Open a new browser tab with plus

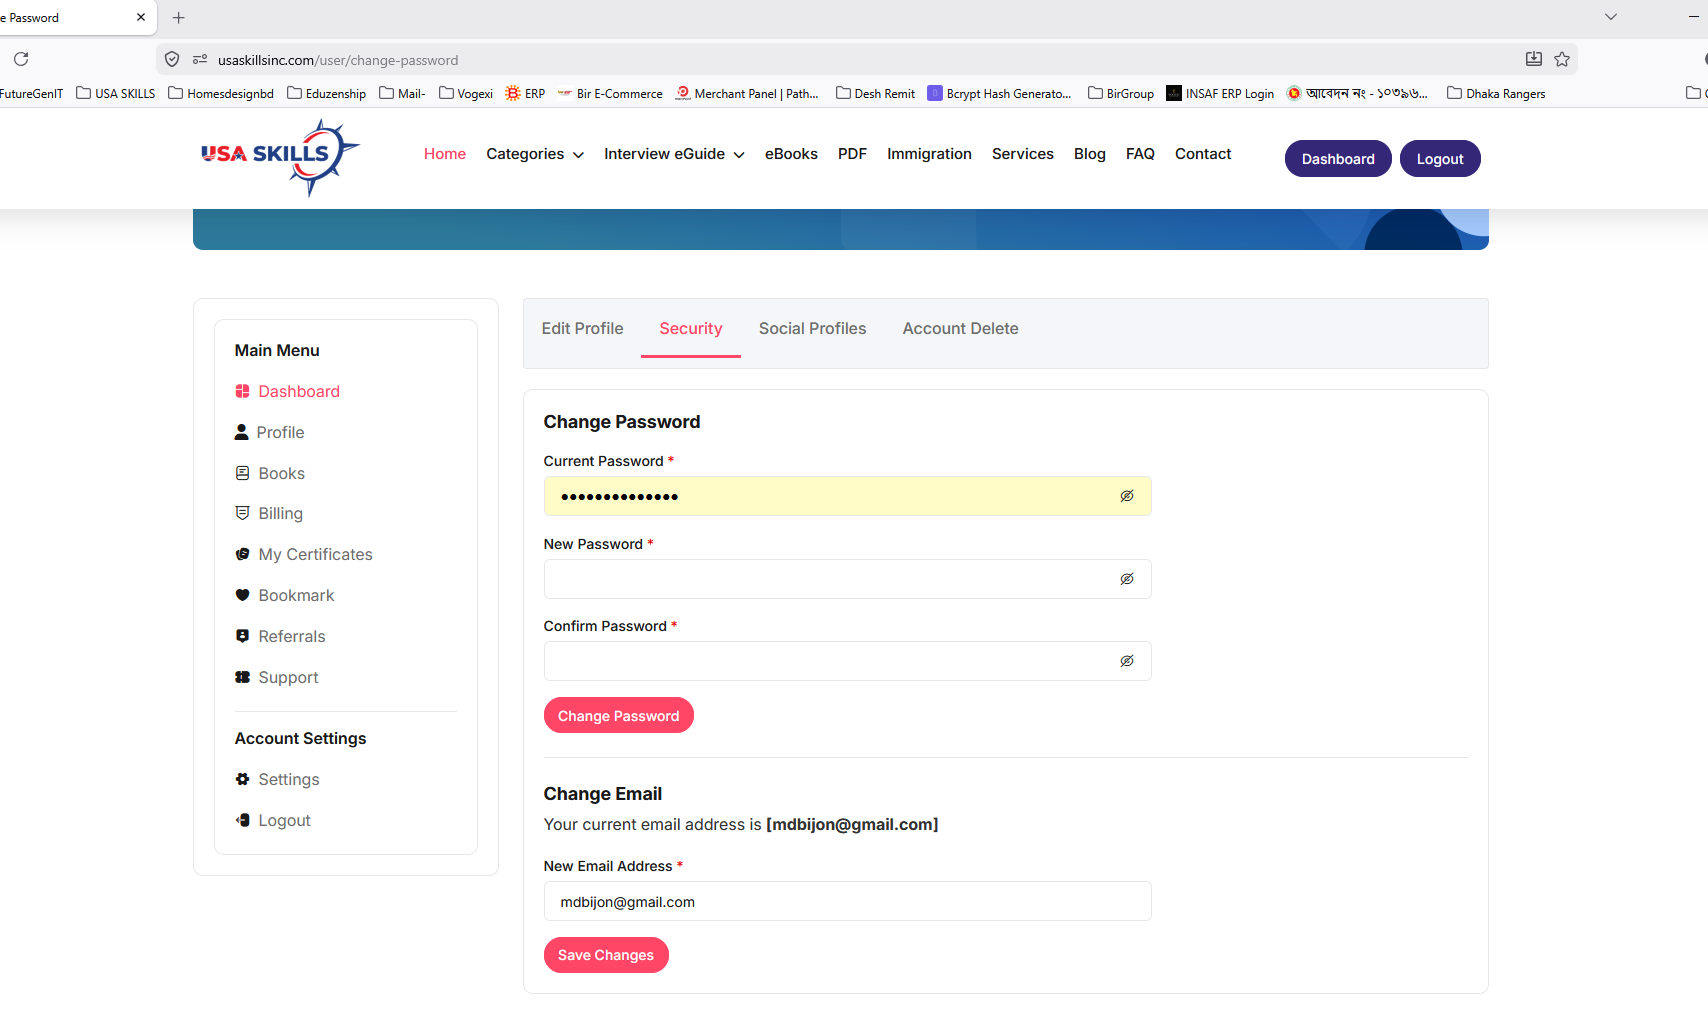[179, 18]
